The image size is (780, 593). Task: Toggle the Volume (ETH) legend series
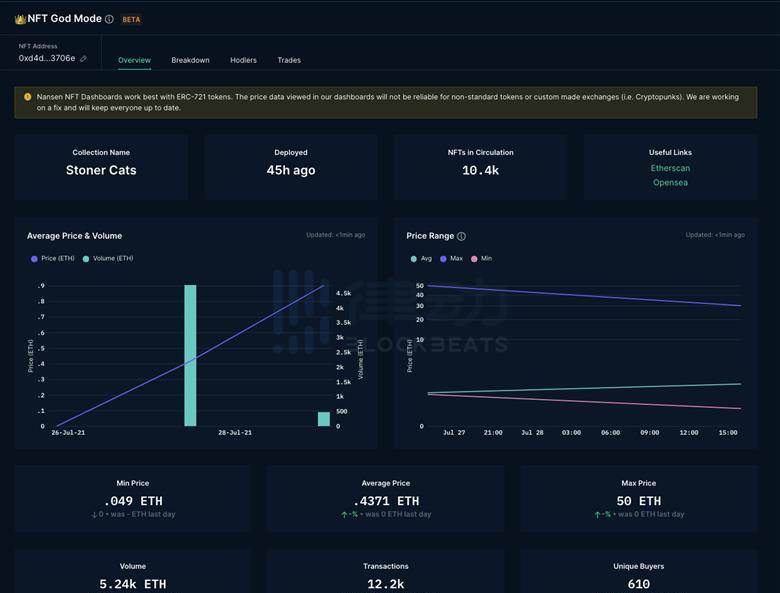click(108, 259)
